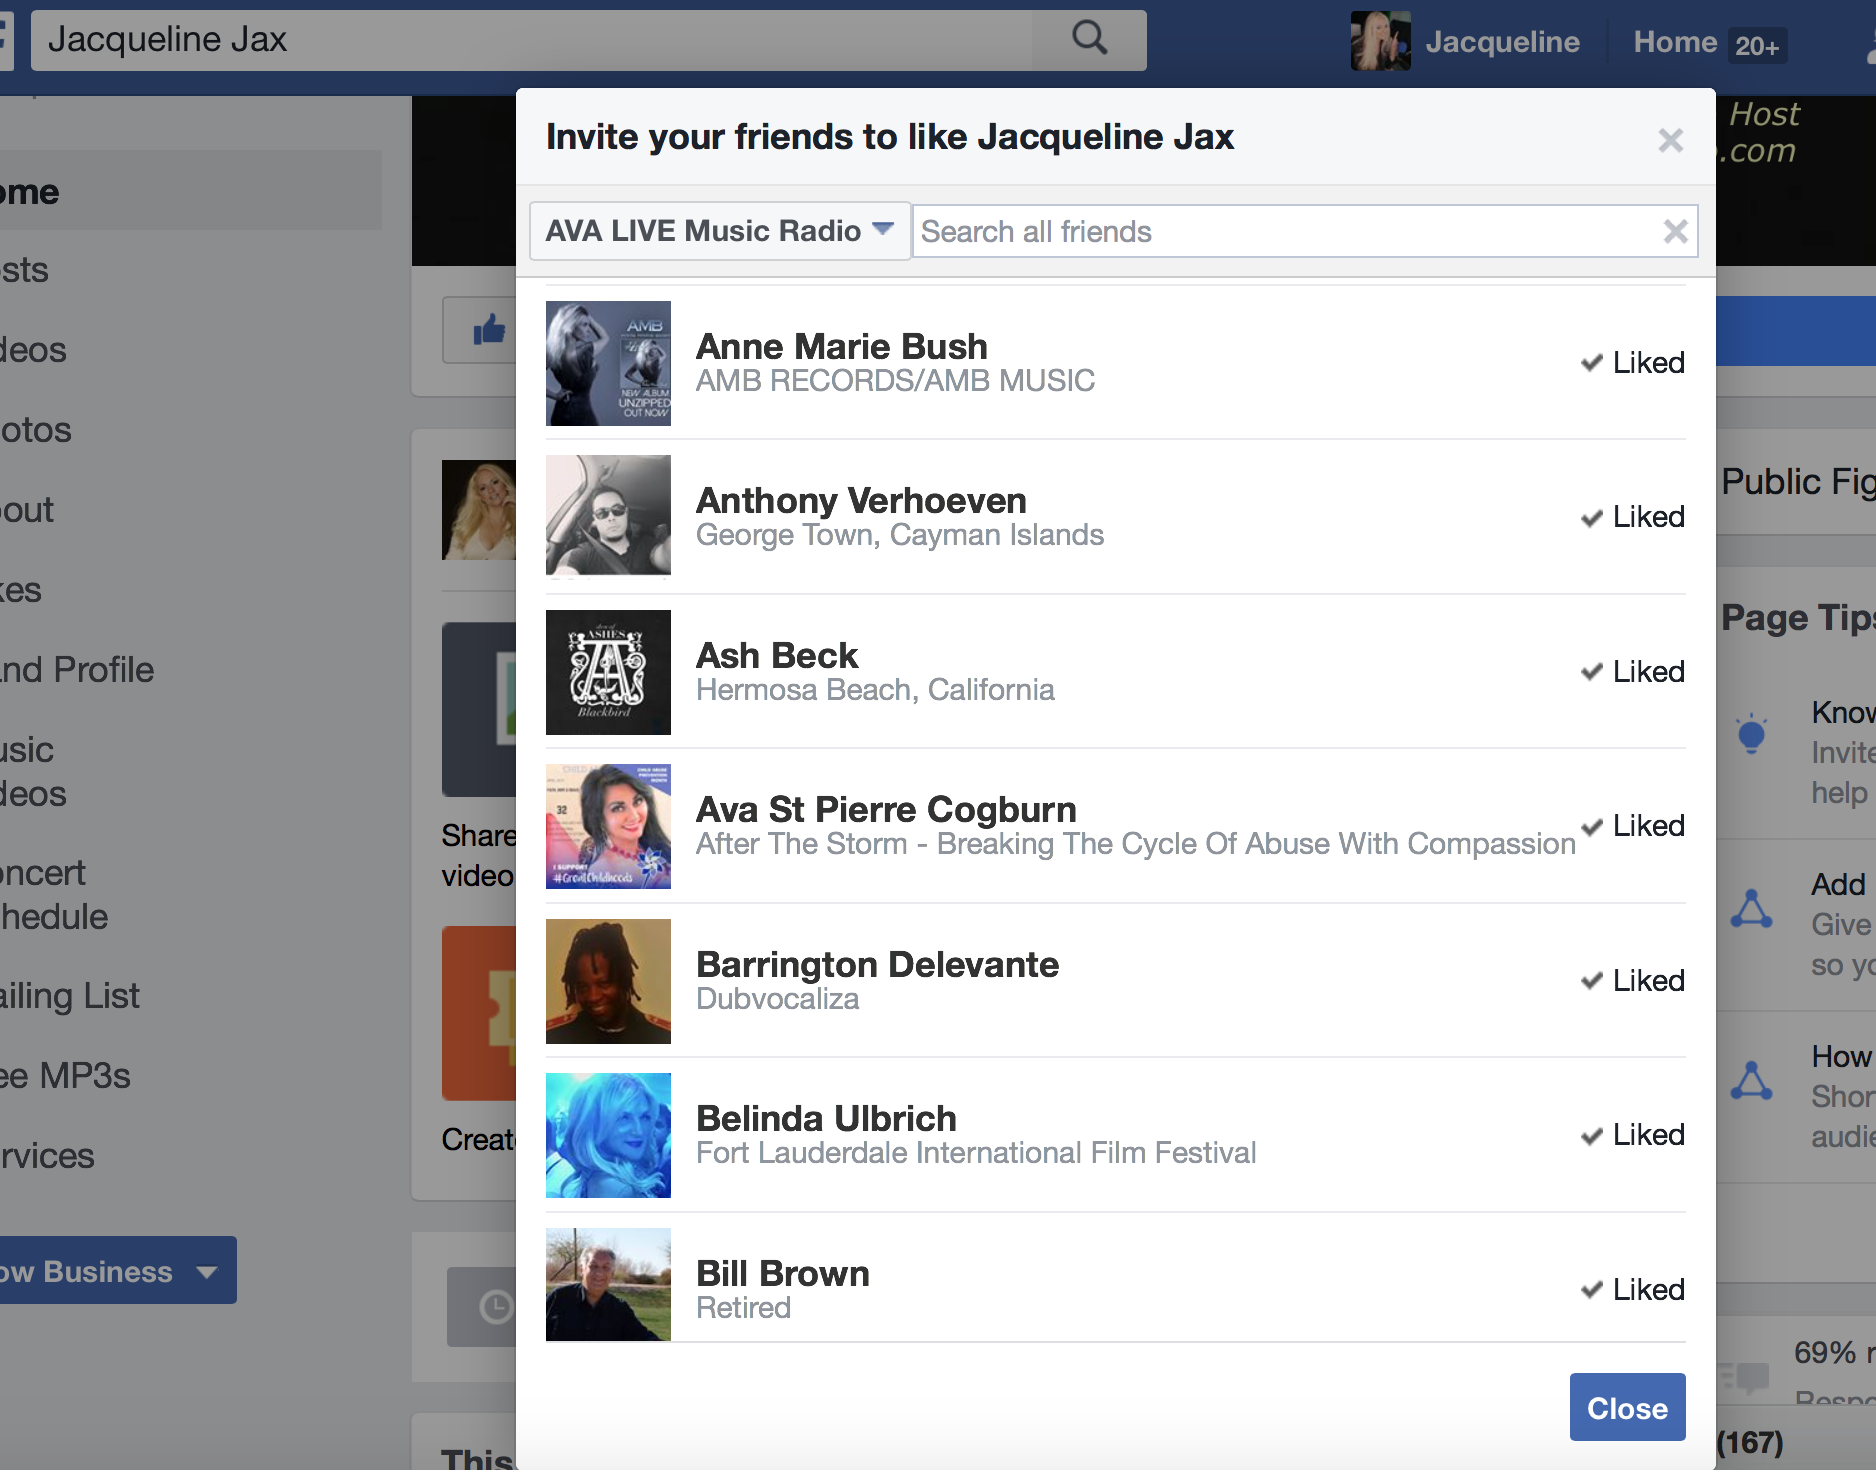Screen dimensions: 1876x1470
Task: Click the lightbulb page tip icon
Action: tap(1751, 734)
